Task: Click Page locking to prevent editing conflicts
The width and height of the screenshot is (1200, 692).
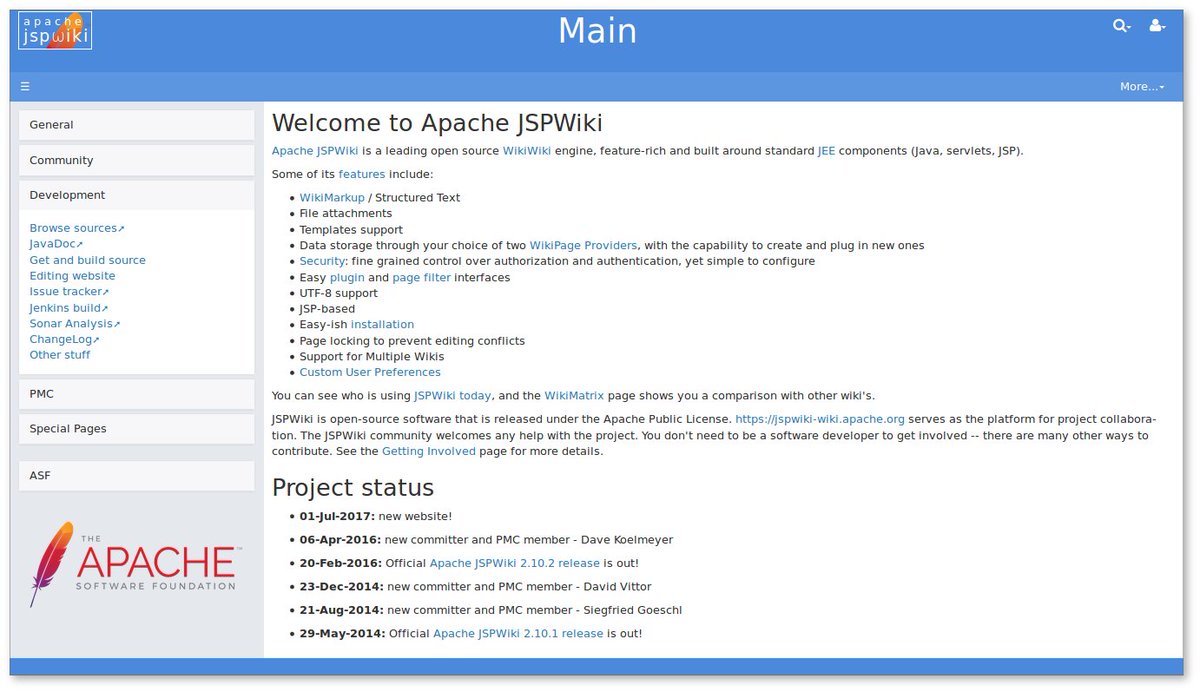Action: [x=412, y=341]
